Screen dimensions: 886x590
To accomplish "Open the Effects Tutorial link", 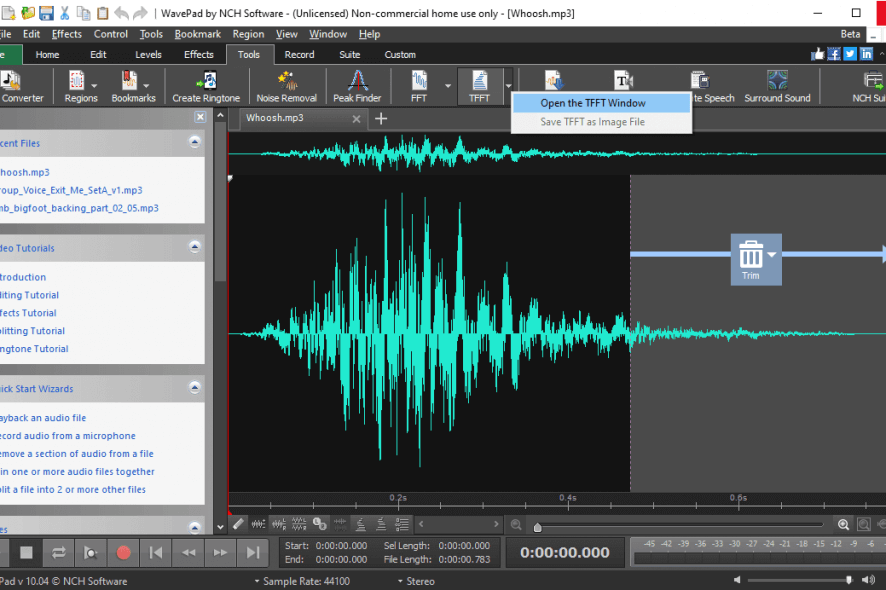I will point(28,313).
